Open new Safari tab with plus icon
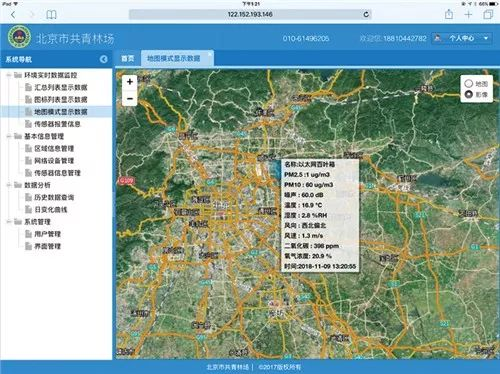The height and width of the screenshot is (374, 500). (x=468, y=14)
